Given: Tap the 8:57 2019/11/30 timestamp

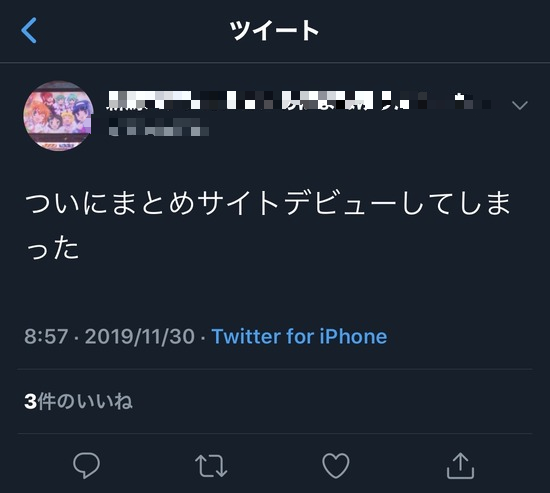Looking at the screenshot, I should pos(109,336).
